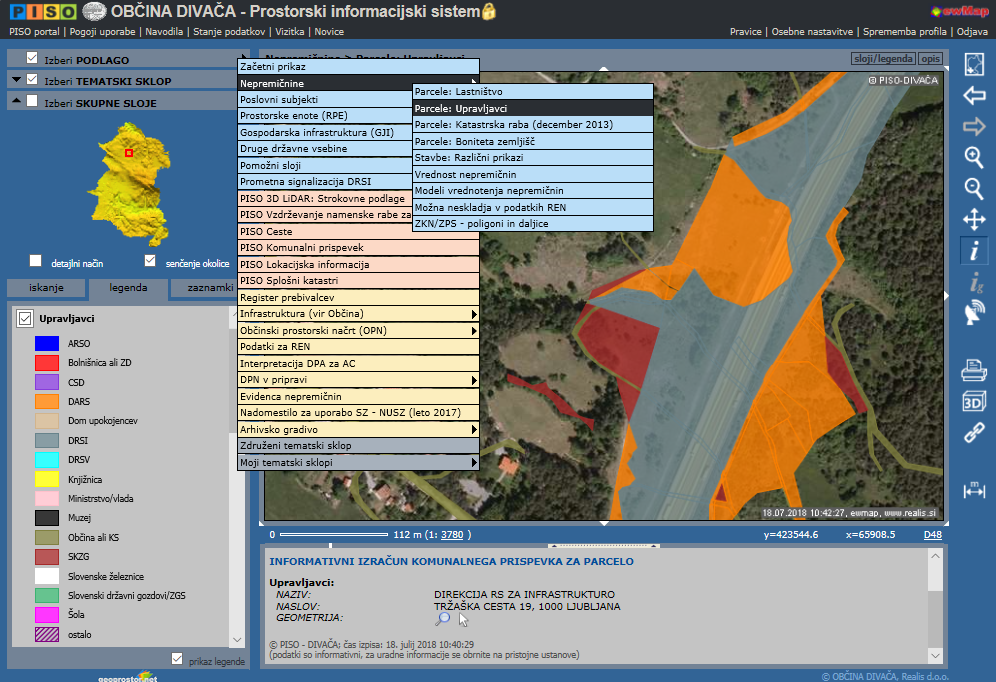Screen dimensions: 996x682
Task: Enable the detajlni način checkbox
Action: click(x=36, y=262)
